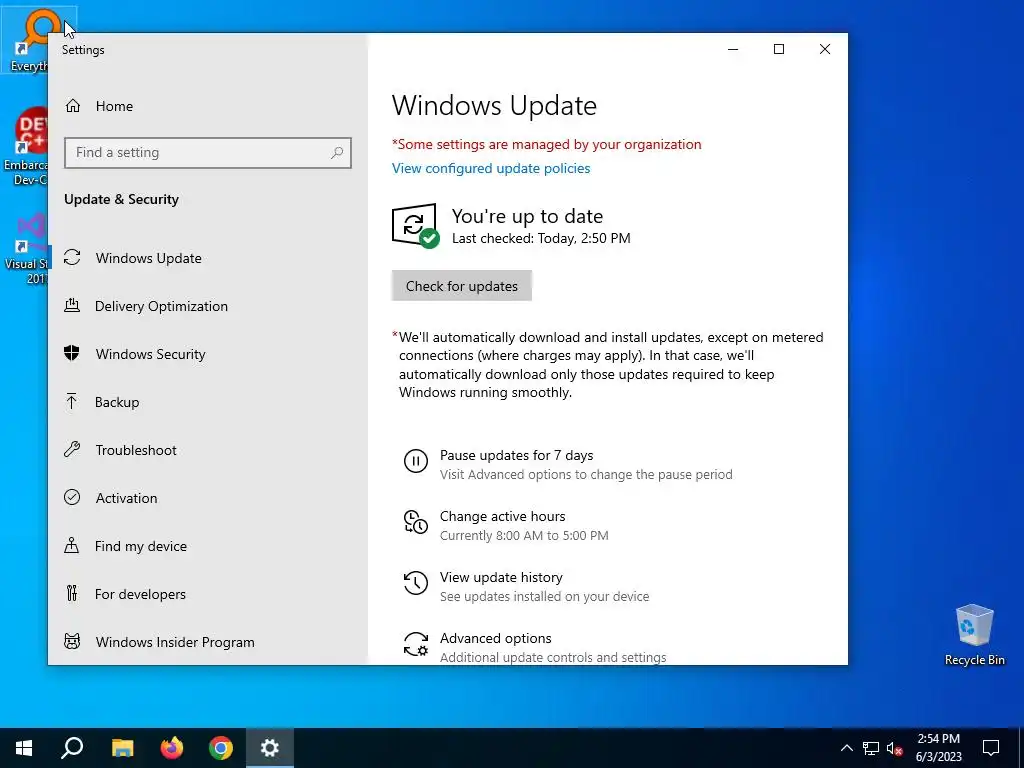Click the Delivery Optimization icon
This screenshot has height=768, width=1024.
(72, 305)
